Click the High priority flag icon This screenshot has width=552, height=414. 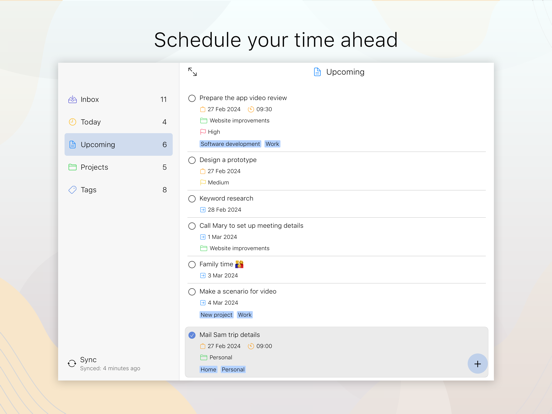pos(203,132)
